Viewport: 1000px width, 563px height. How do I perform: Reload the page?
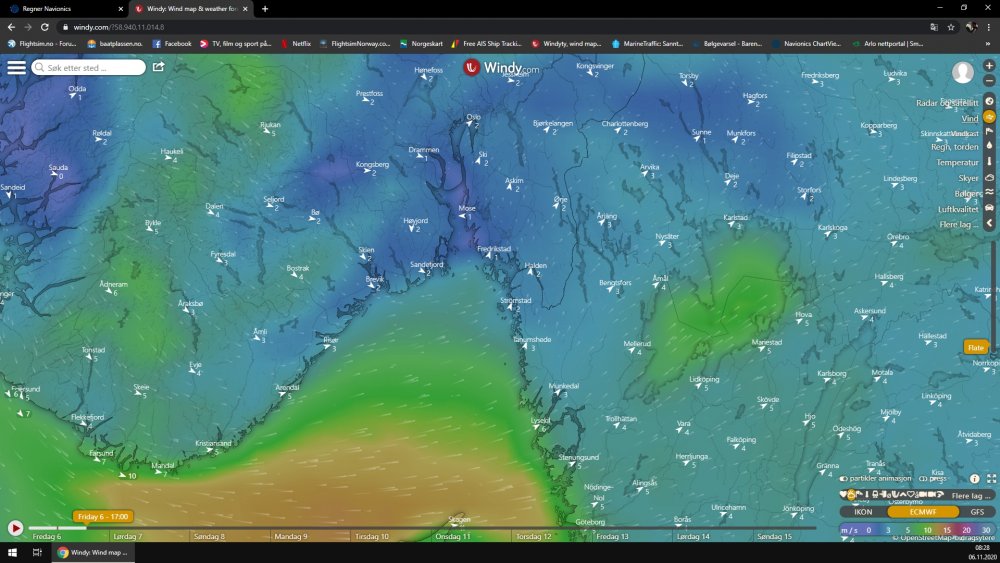click(x=45, y=27)
